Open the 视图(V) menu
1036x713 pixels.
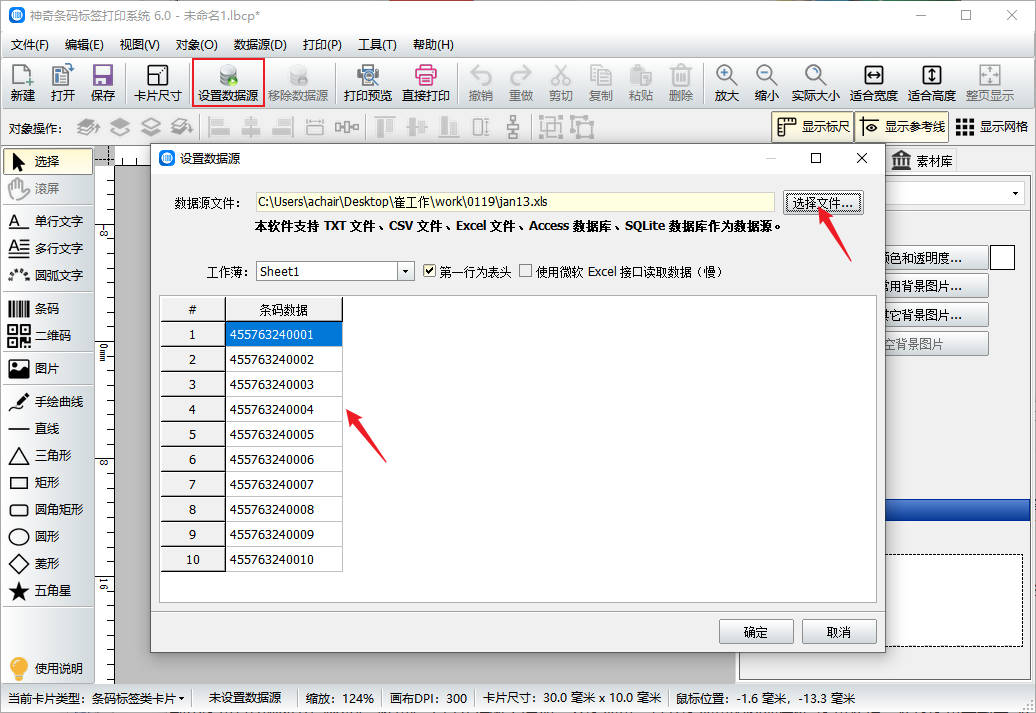point(139,45)
